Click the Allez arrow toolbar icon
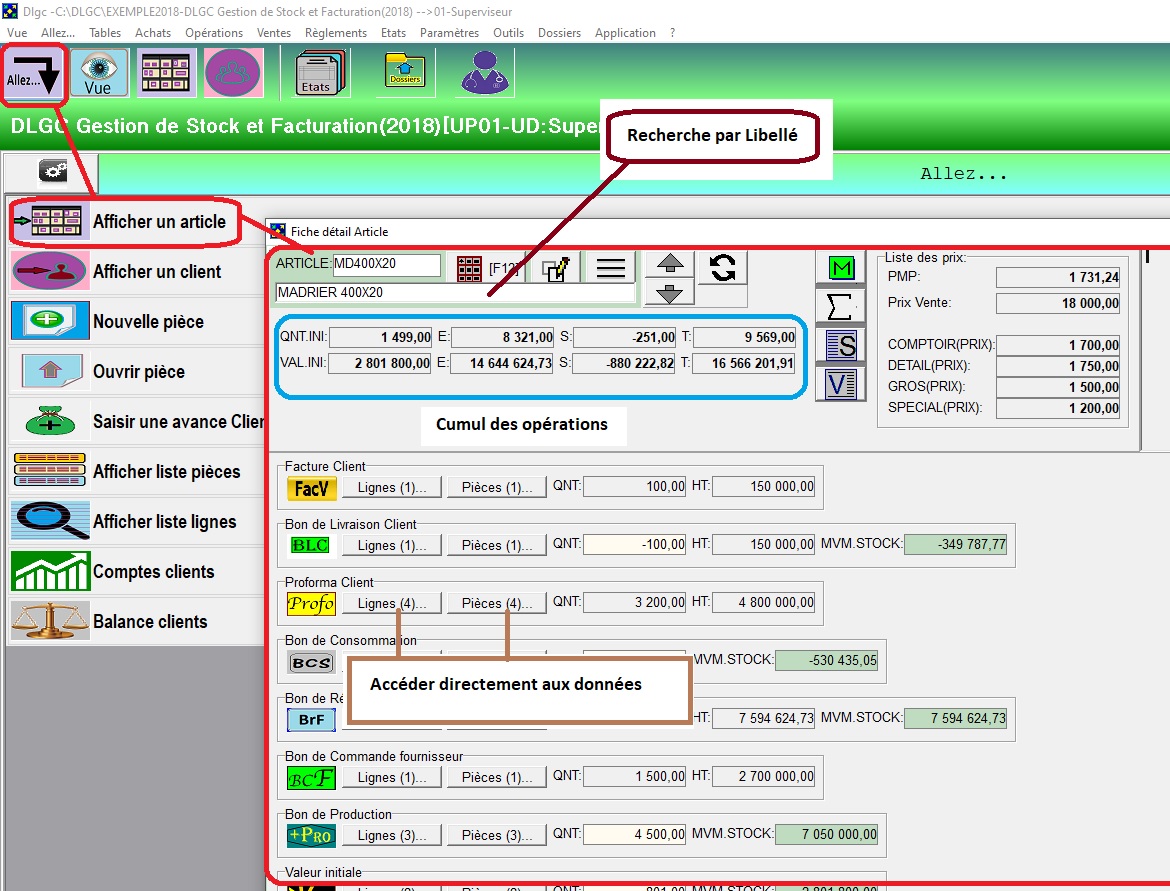This screenshot has width=1170, height=891. click(x=34, y=73)
